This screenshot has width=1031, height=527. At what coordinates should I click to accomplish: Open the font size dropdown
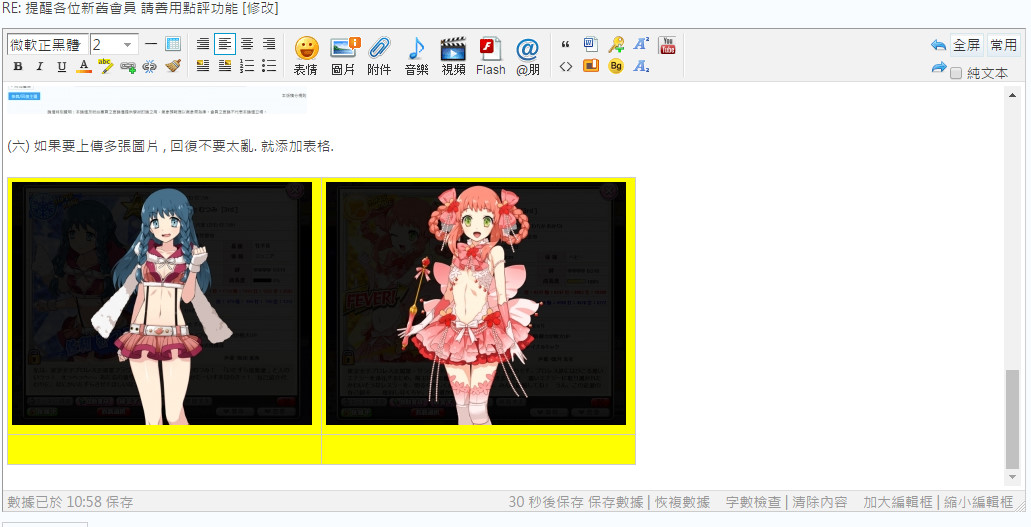click(114, 45)
